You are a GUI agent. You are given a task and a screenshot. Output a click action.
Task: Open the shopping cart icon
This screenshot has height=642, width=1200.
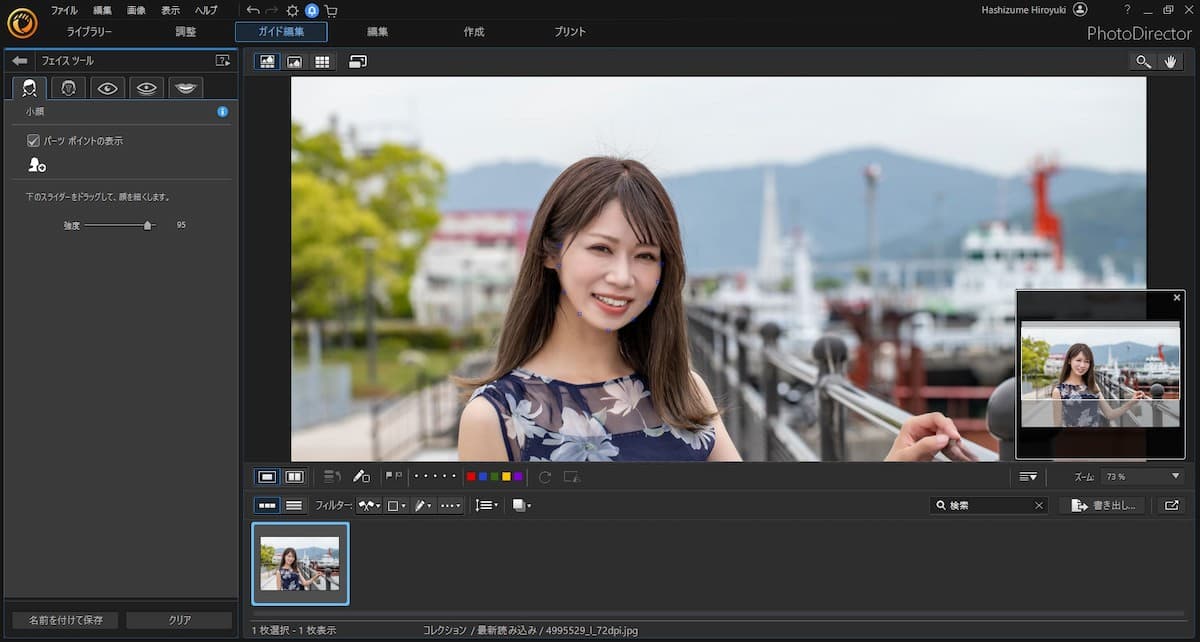point(331,10)
